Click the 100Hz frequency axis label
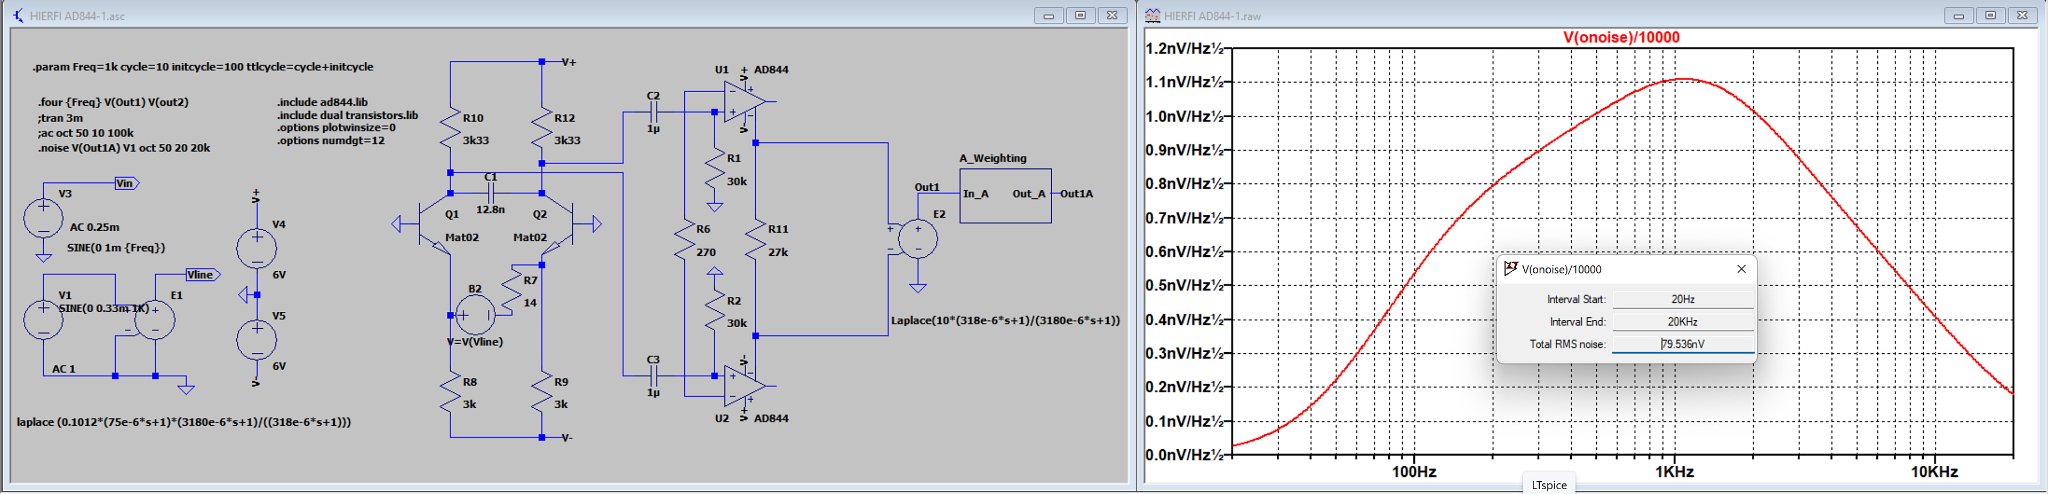Viewport: 2048px width, 494px height. click(1414, 471)
